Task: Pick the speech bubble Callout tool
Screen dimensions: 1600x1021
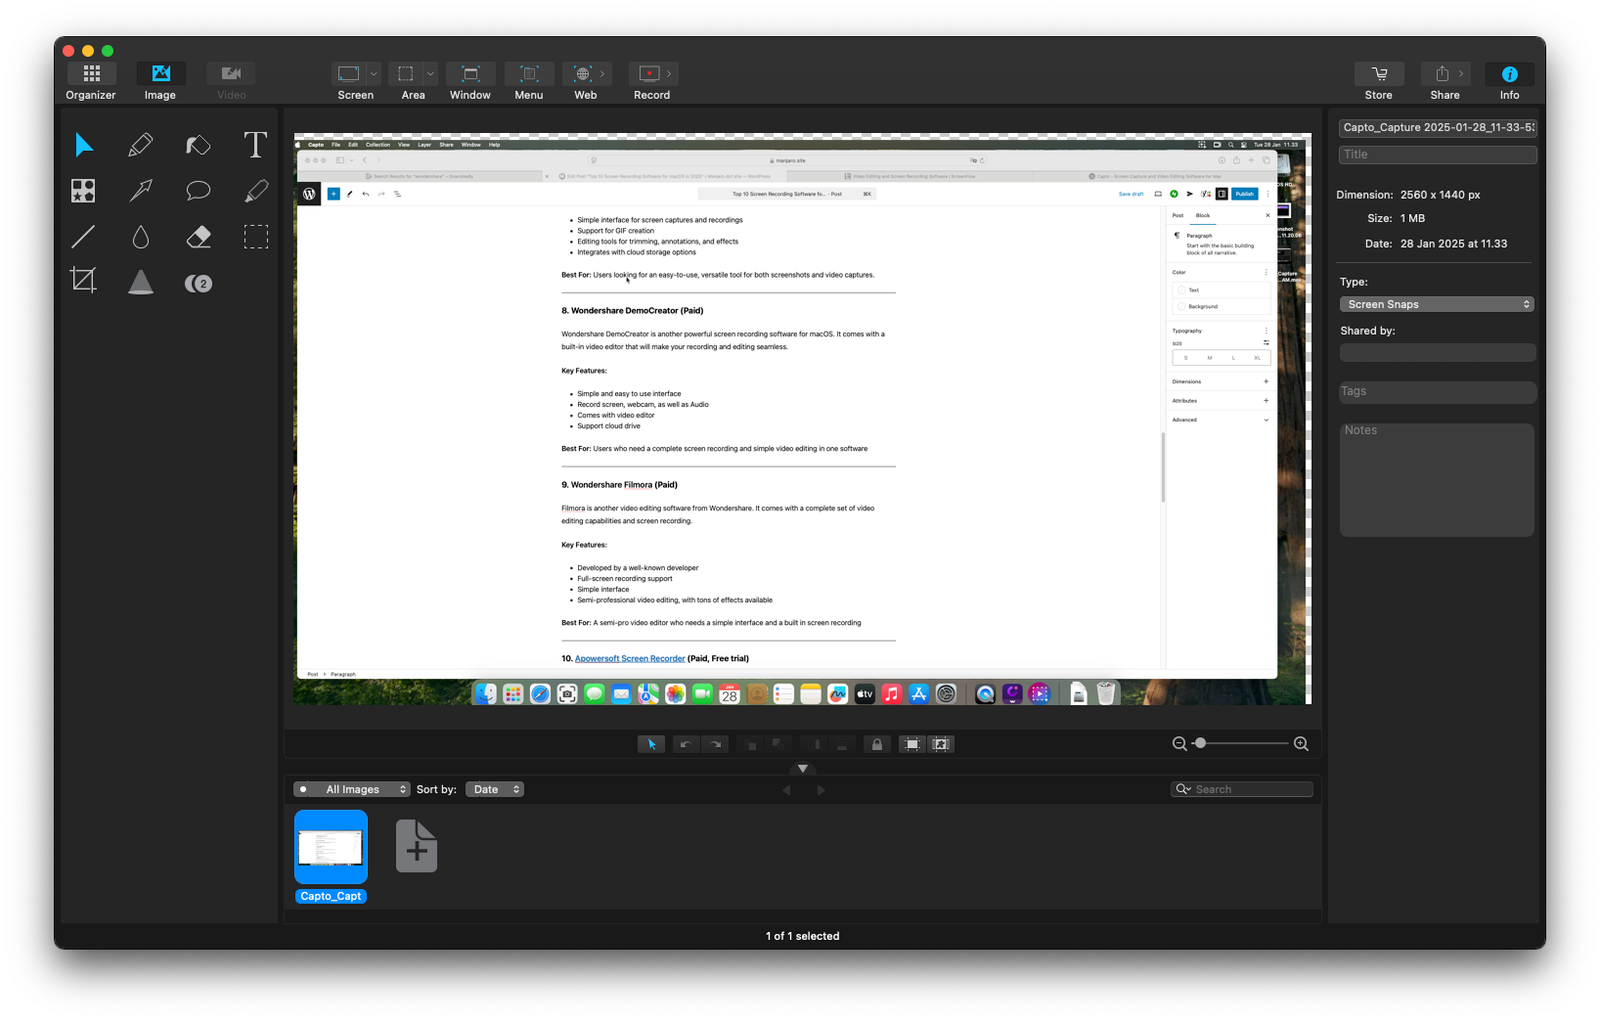Action: coord(198,191)
